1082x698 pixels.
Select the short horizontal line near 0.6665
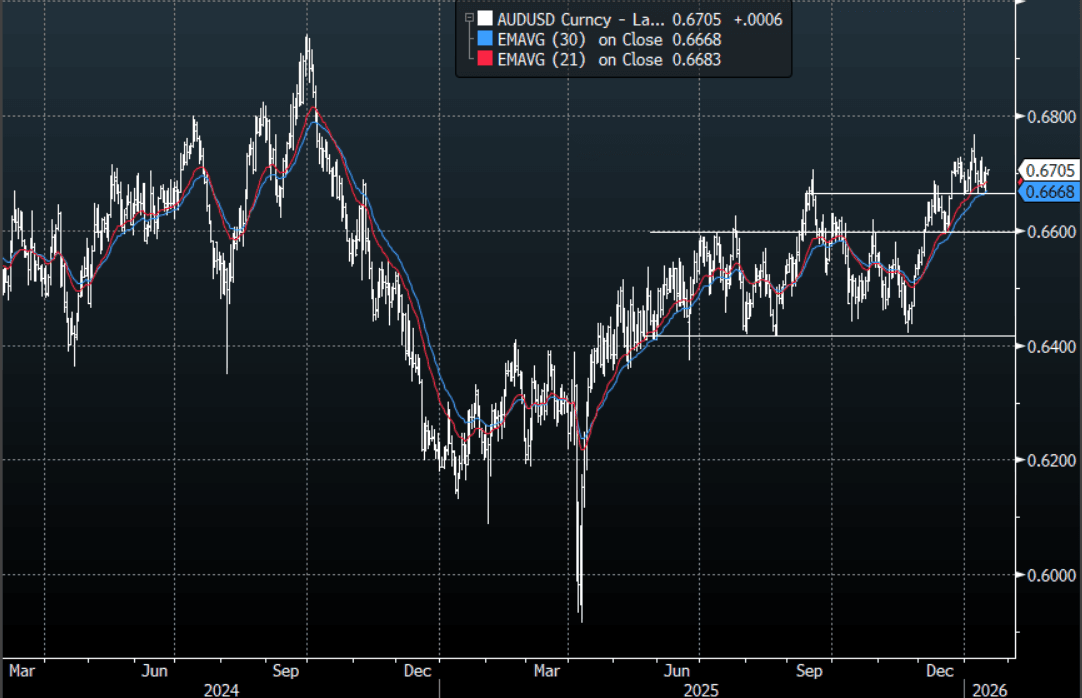tap(912, 193)
